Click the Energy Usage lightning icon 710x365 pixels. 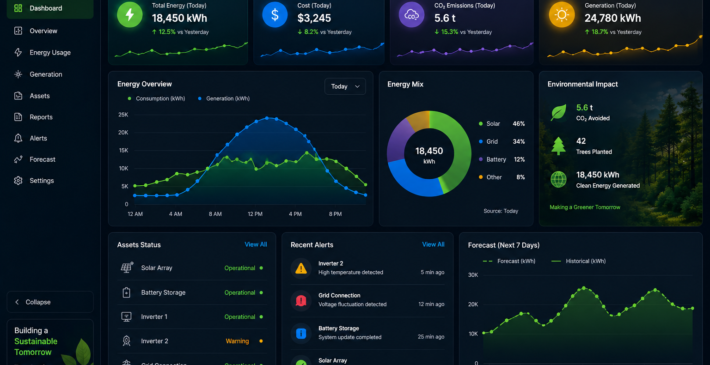tap(18, 53)
